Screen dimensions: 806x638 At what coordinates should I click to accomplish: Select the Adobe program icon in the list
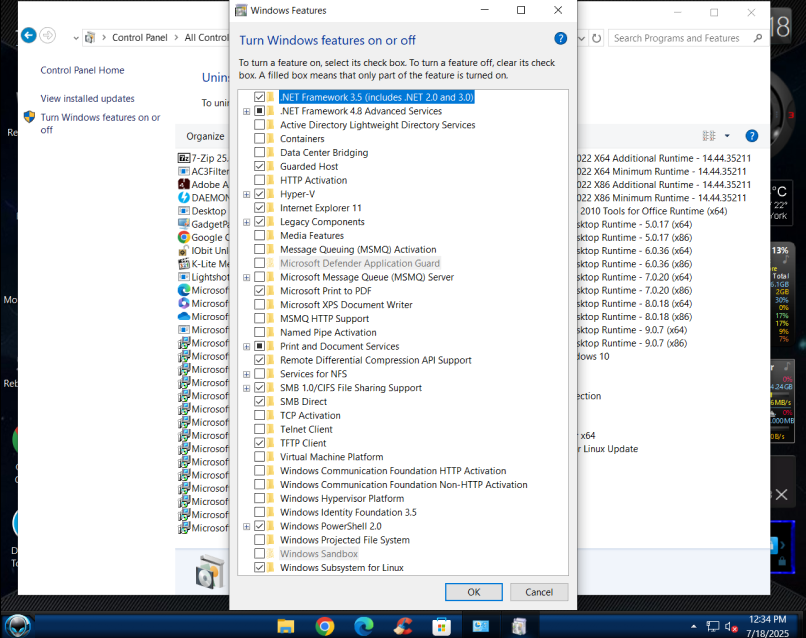pyautogui.click(x=184, y=184)
